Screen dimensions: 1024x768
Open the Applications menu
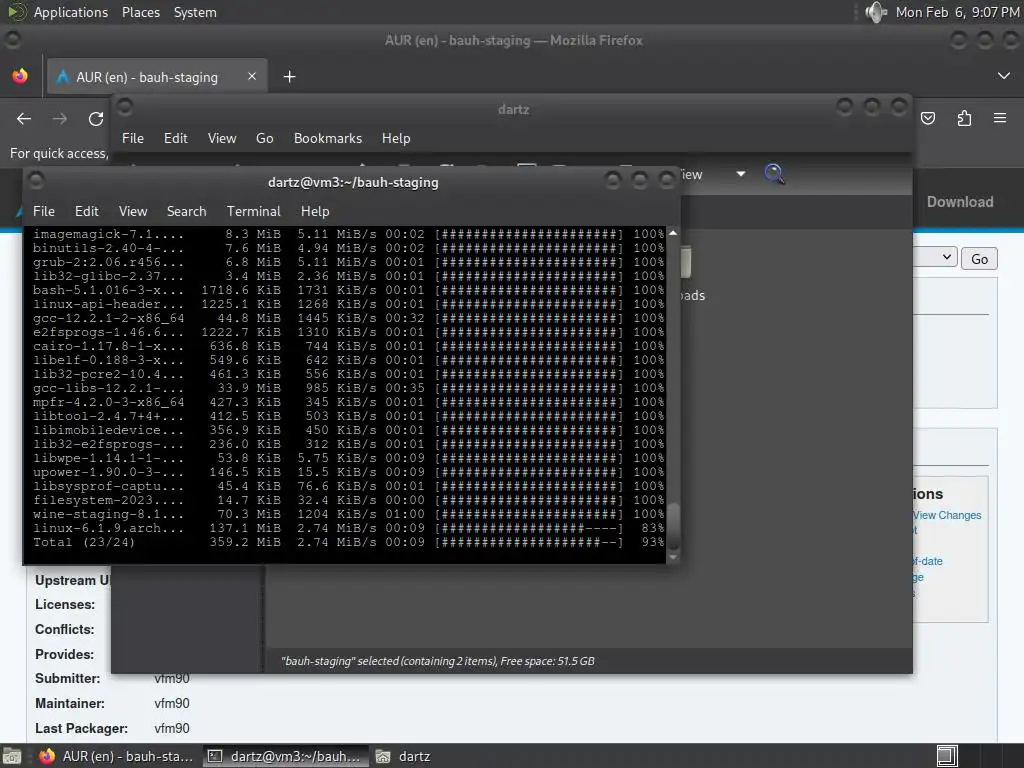[71, 12]
